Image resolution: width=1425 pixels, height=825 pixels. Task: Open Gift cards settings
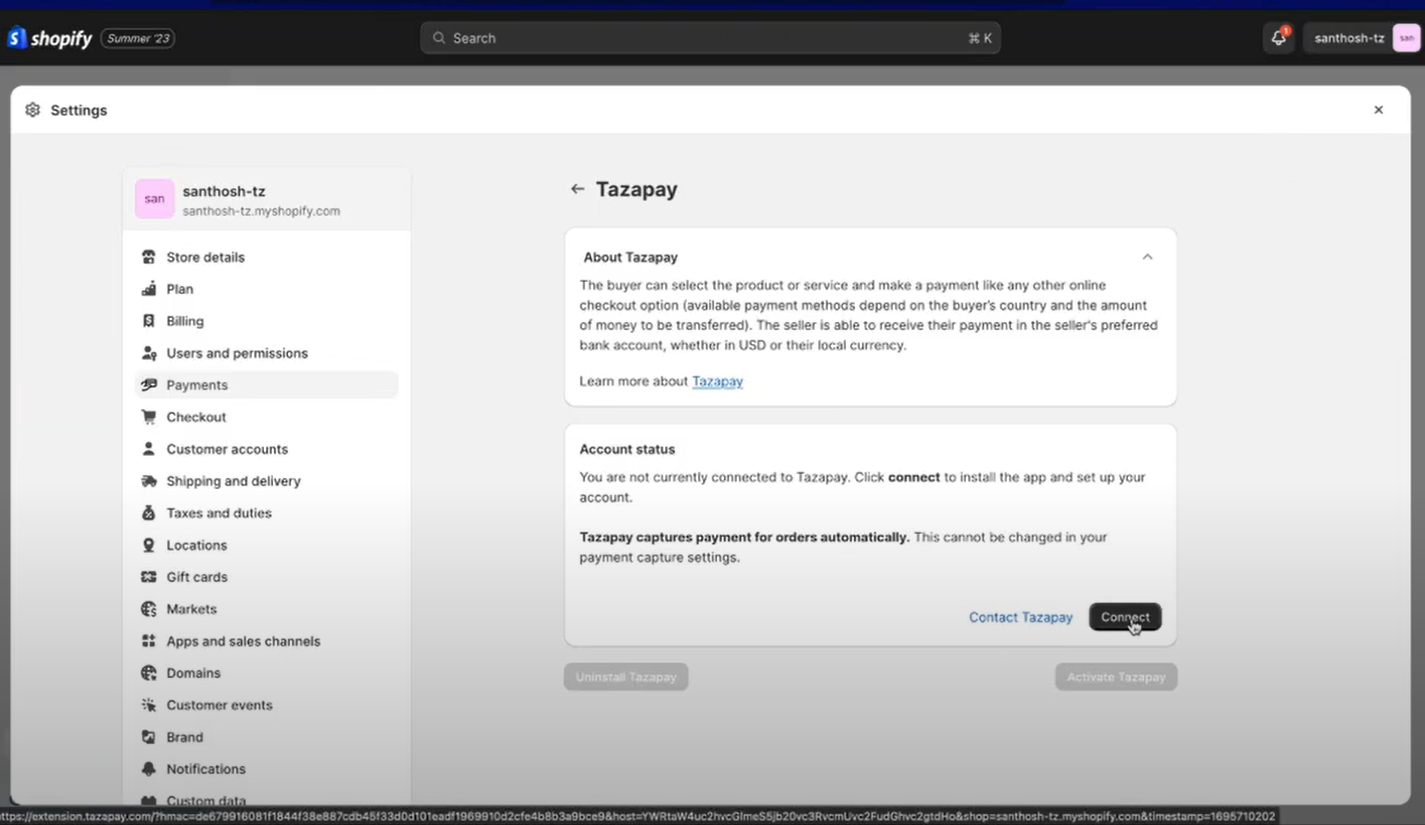pyautogui.click(x=266, y=577)
